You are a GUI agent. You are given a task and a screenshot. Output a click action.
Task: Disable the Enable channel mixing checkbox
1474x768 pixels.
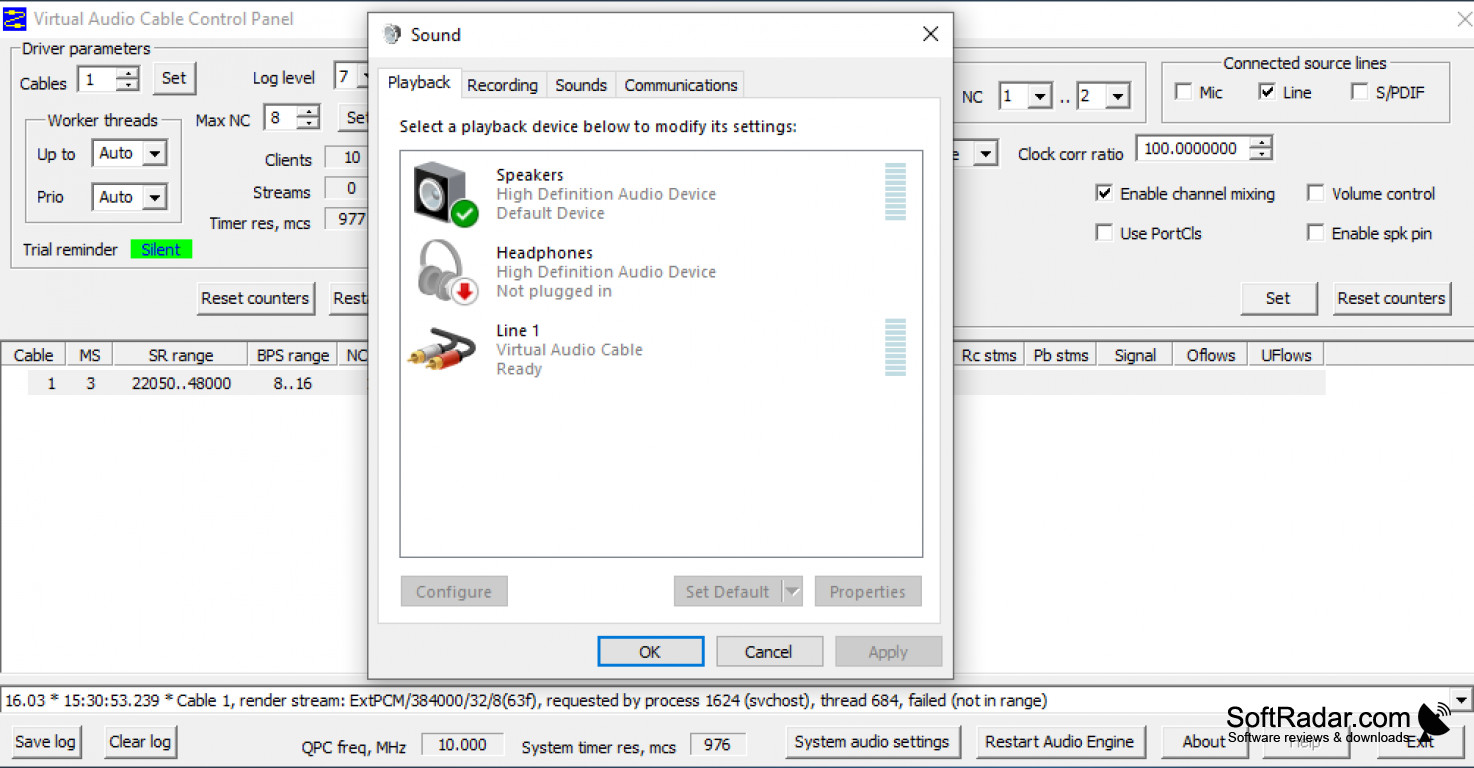click(1104, 193)
